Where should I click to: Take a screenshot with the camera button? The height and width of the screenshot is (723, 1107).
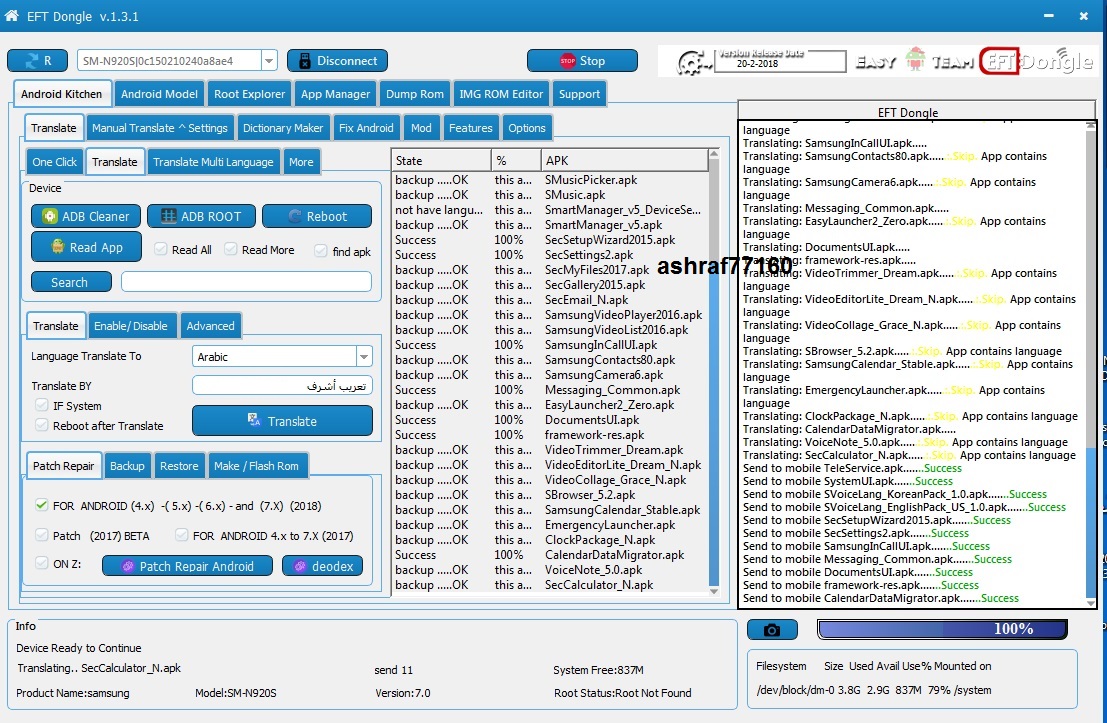coord(772,630)
